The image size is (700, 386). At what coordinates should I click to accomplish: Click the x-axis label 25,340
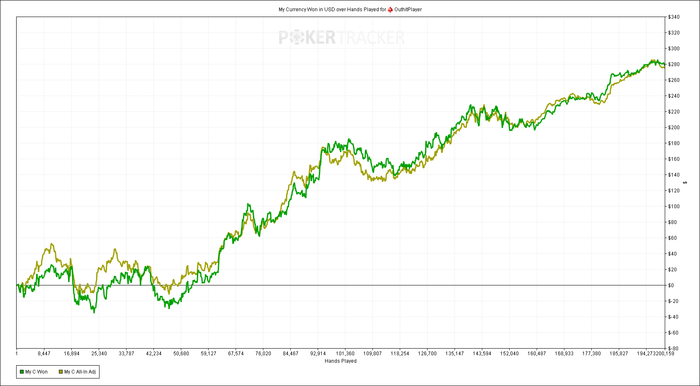(99, 353)
